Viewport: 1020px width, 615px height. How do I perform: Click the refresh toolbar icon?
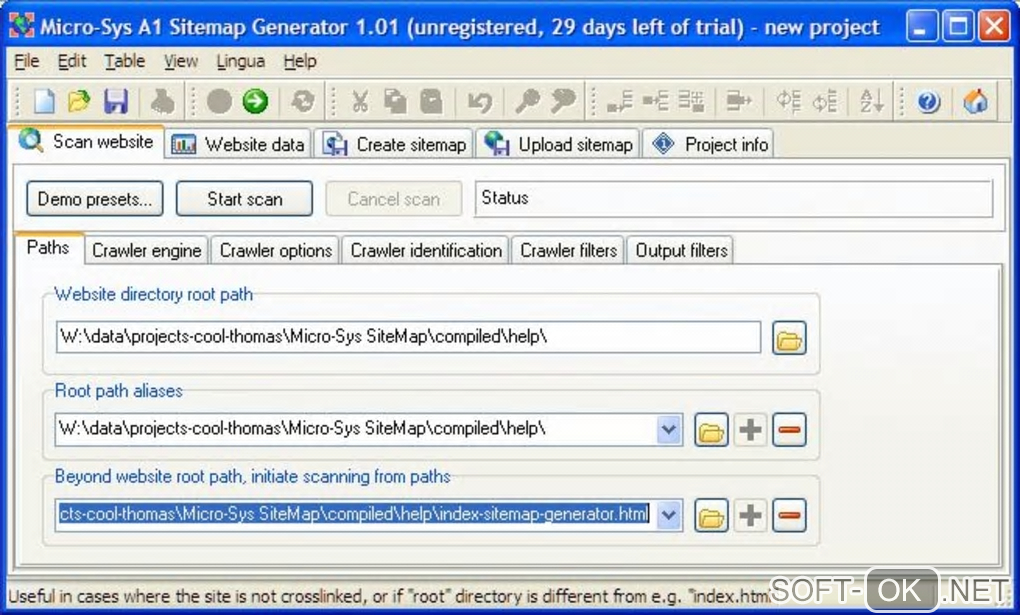coord(303,102)
